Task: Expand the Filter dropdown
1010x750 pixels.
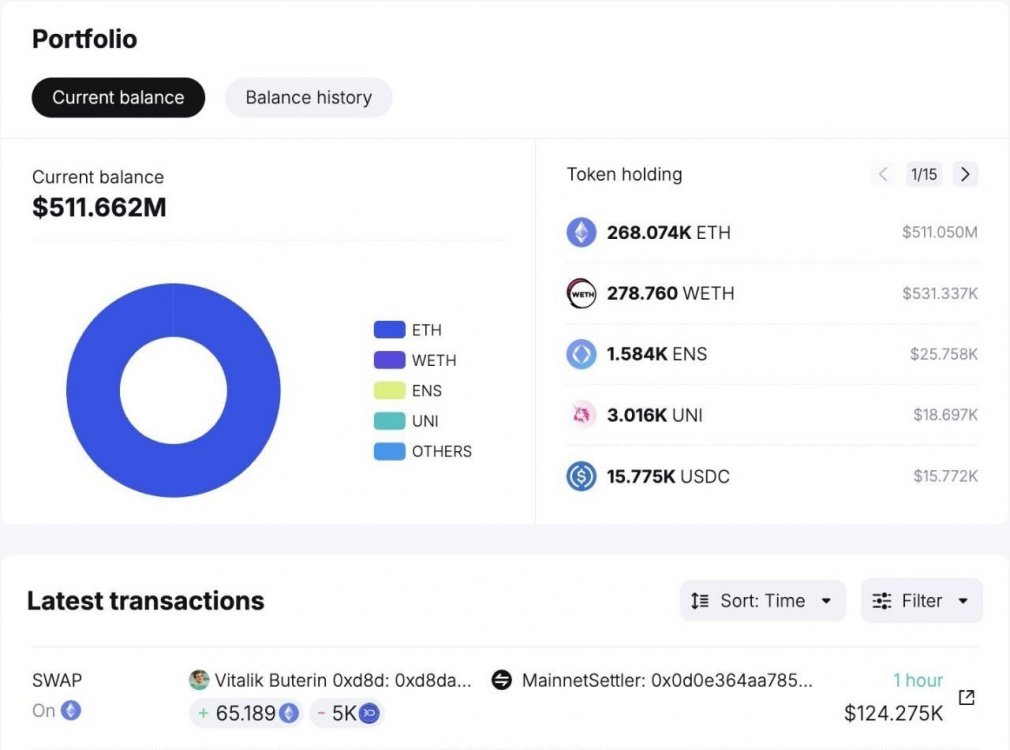Action: tap(921, 601)
